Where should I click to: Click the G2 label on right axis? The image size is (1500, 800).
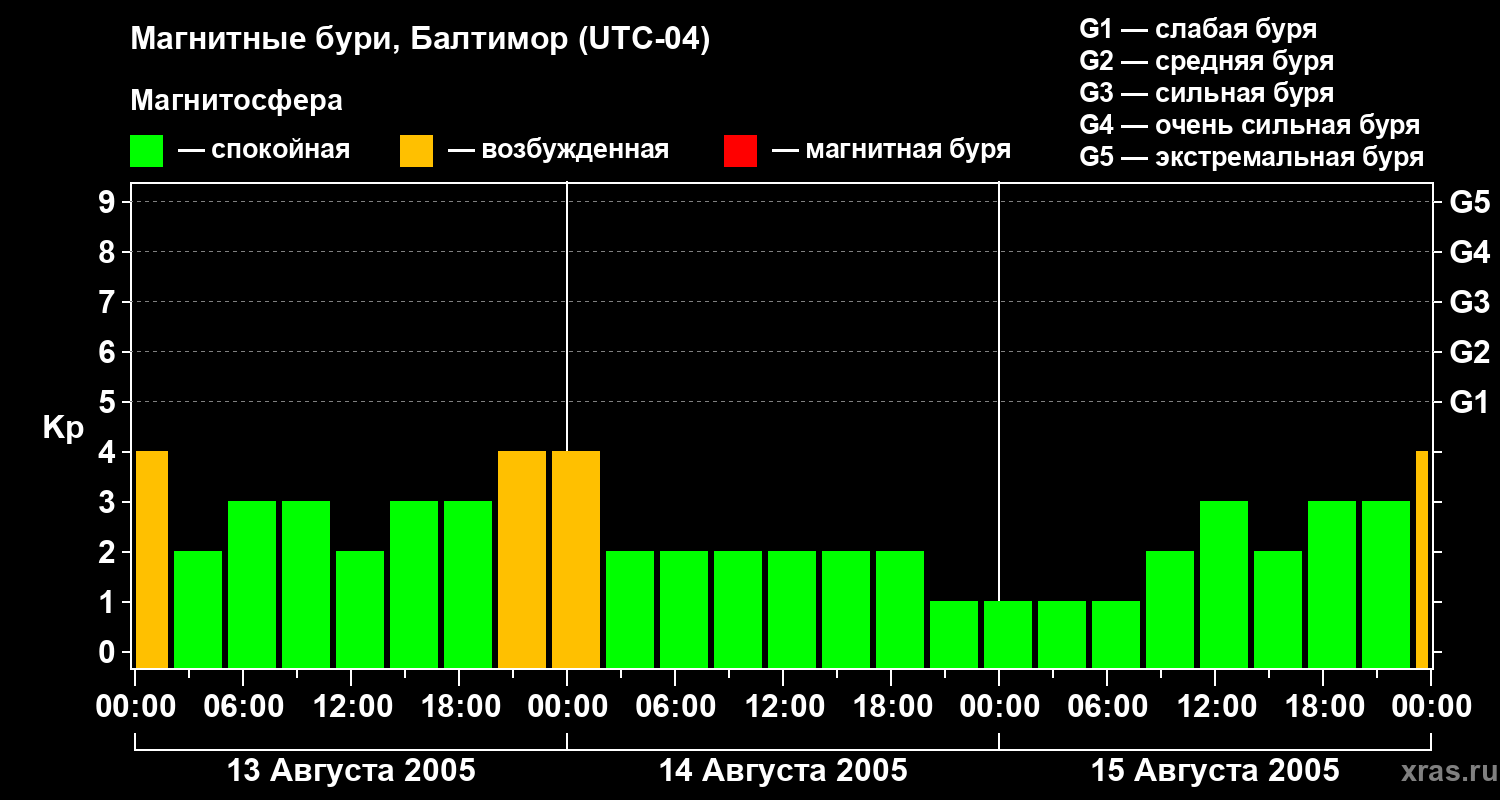pos(1469,352)
